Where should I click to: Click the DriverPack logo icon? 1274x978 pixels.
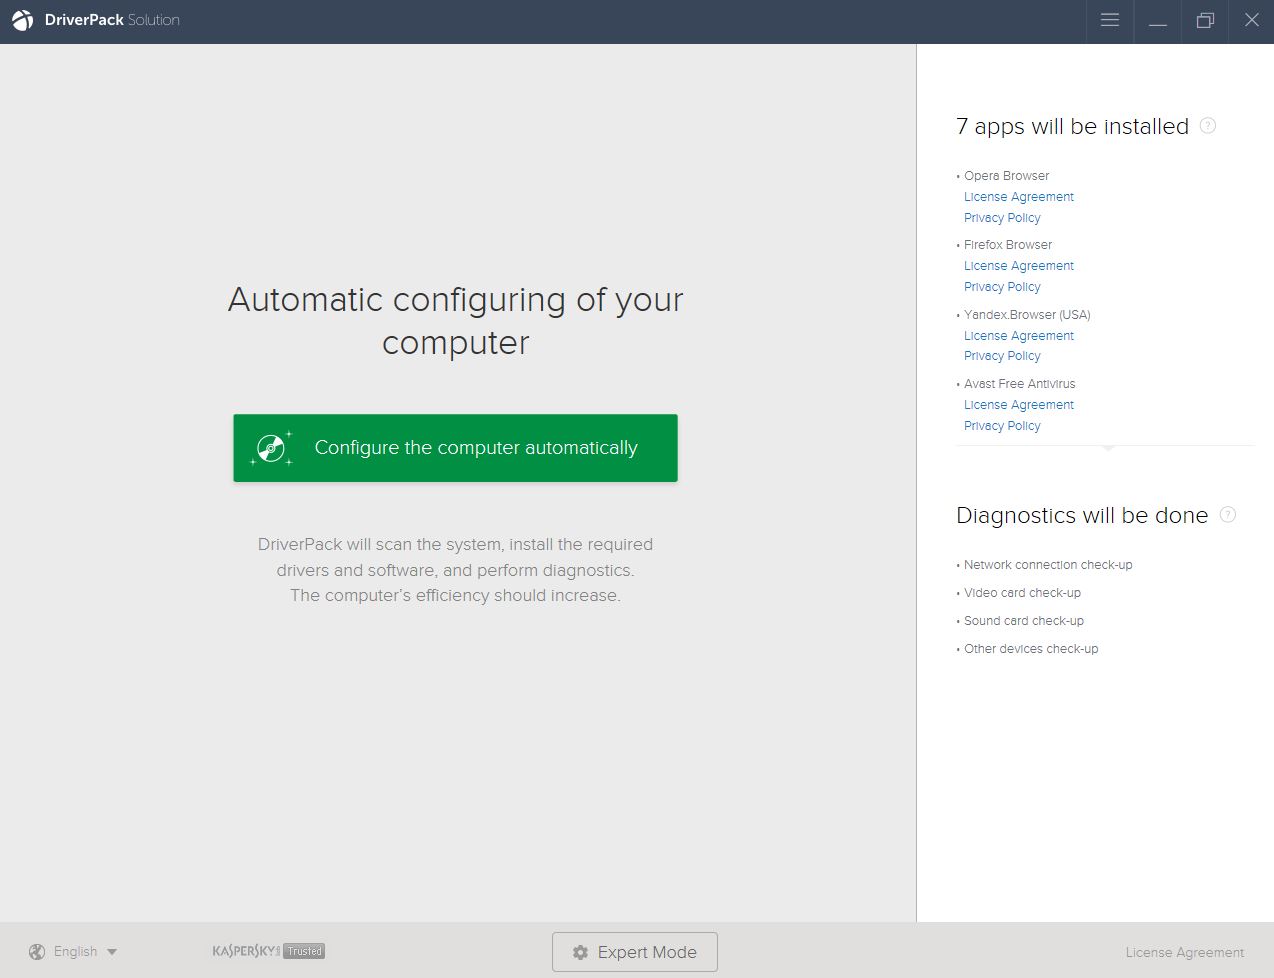(21, 20)
